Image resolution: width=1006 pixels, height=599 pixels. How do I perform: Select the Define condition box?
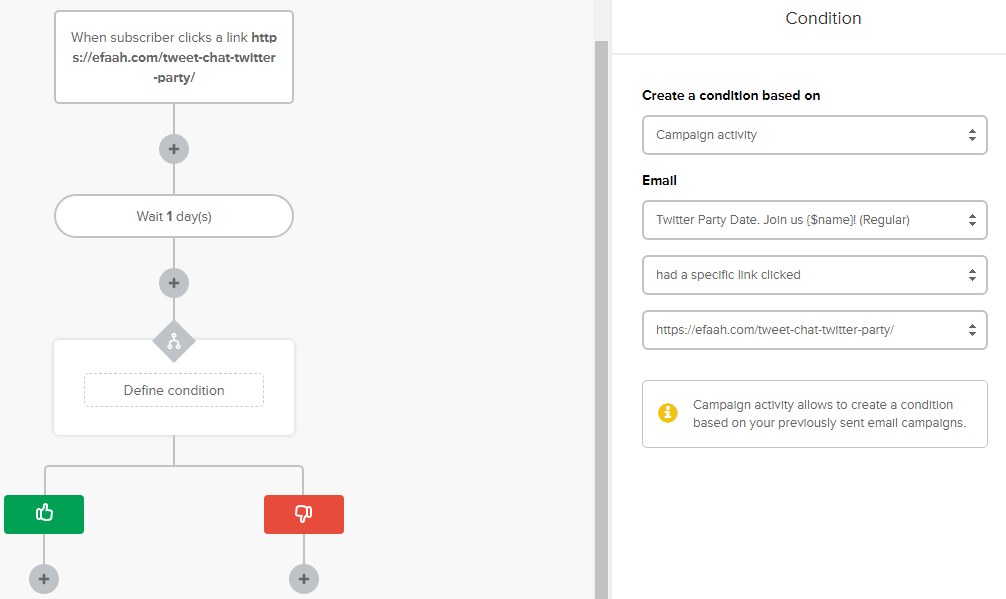tap(174, 390)
